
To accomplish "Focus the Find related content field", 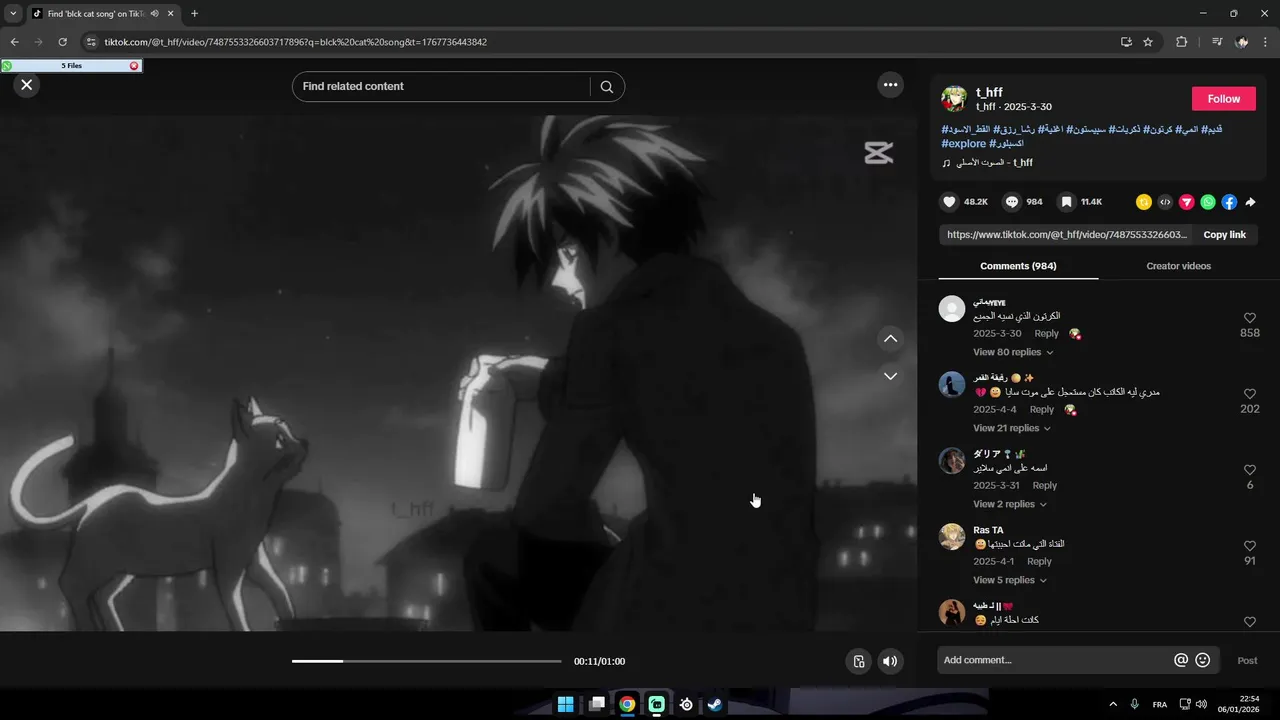I will (444, 87).
